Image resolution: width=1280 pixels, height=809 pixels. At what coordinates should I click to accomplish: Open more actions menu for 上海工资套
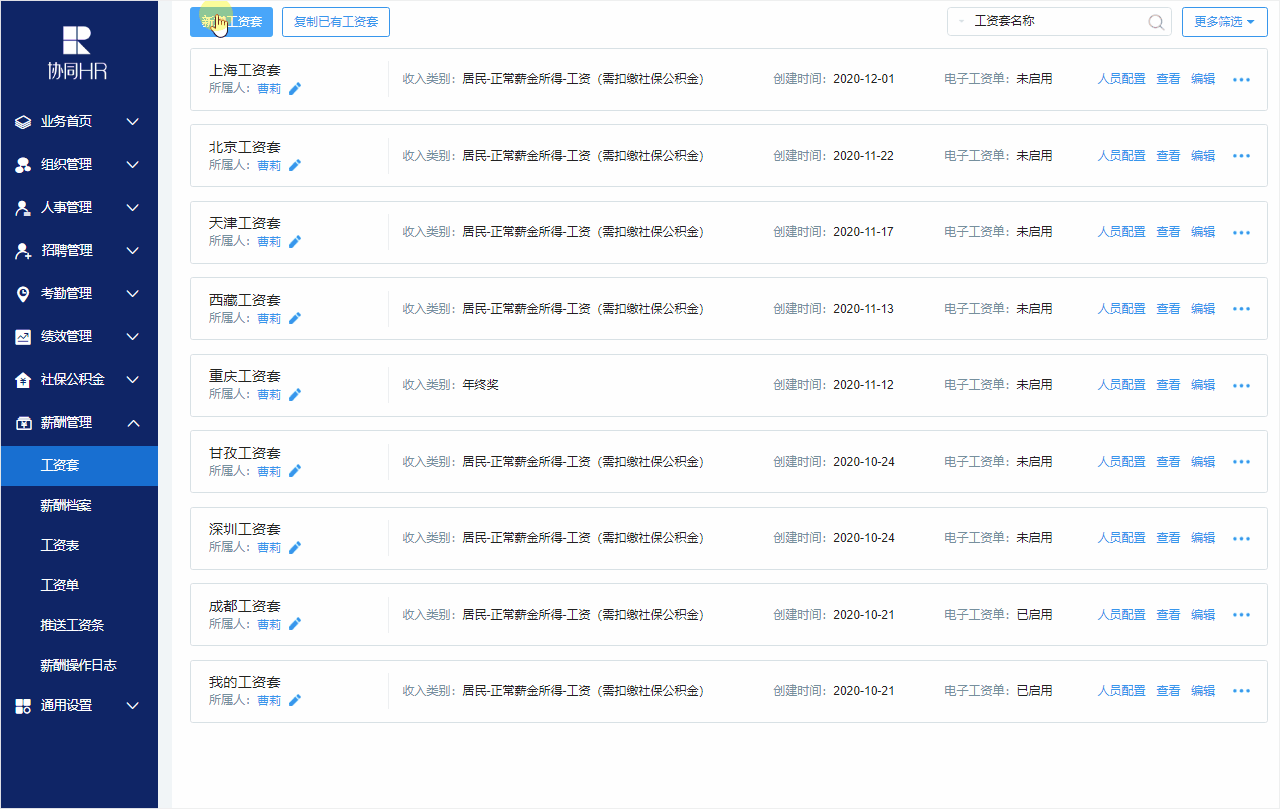coord(1241,79)
